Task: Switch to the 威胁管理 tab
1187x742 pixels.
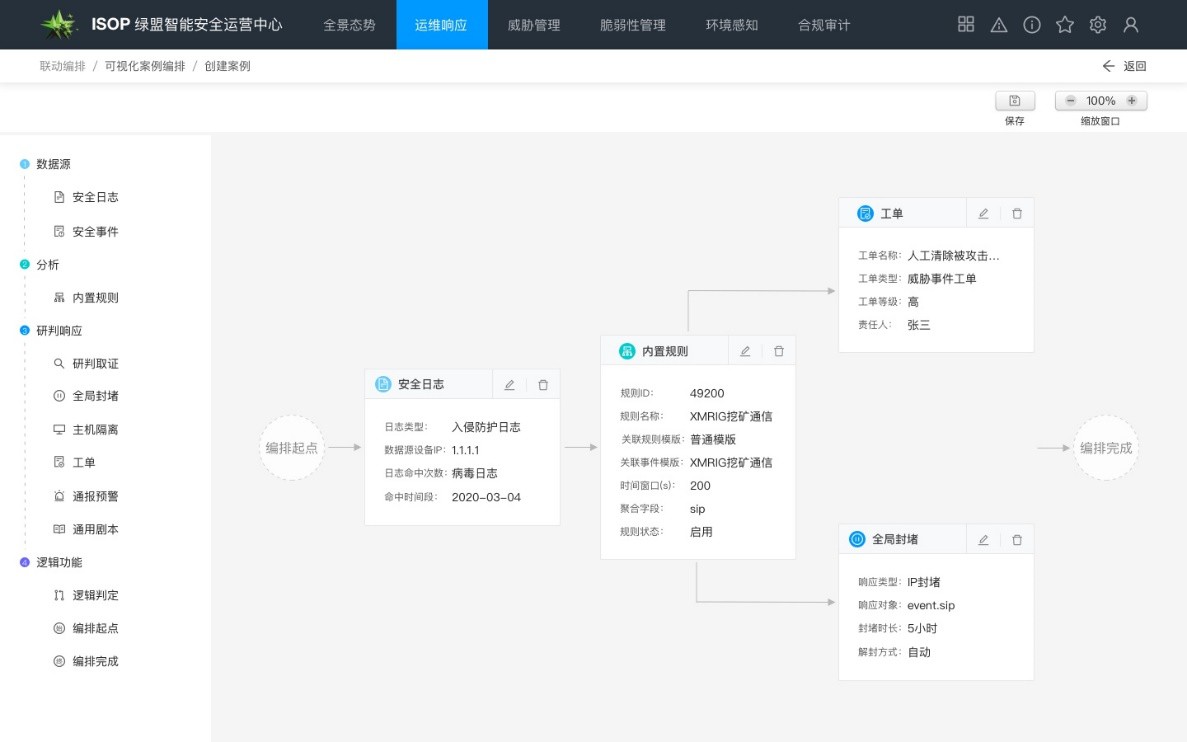Action: (534, 25)
